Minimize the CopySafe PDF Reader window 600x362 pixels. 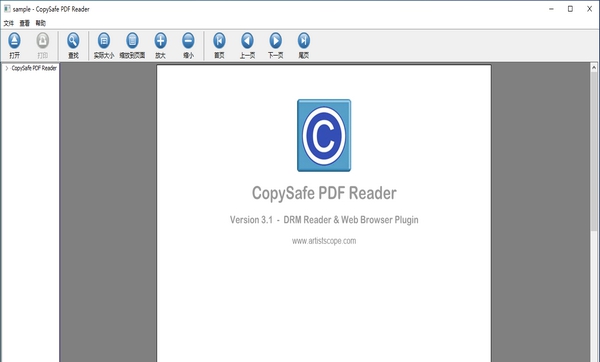[551, 9]
